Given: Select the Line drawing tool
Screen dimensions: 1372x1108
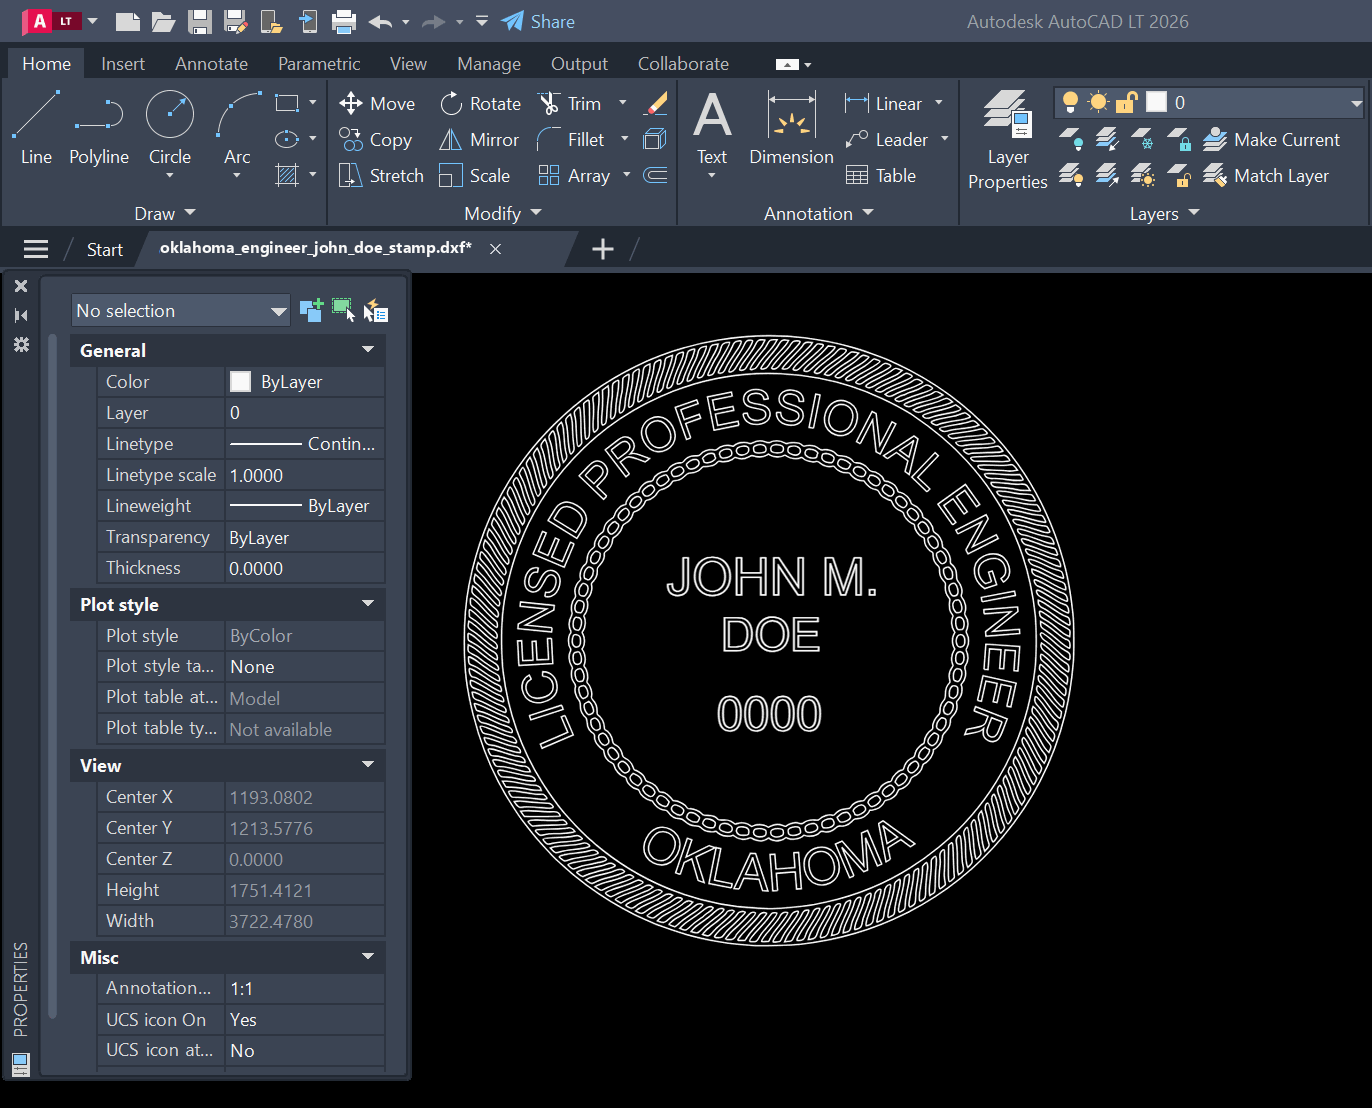Looking at the screenshot, I should [x=36, y=128].
